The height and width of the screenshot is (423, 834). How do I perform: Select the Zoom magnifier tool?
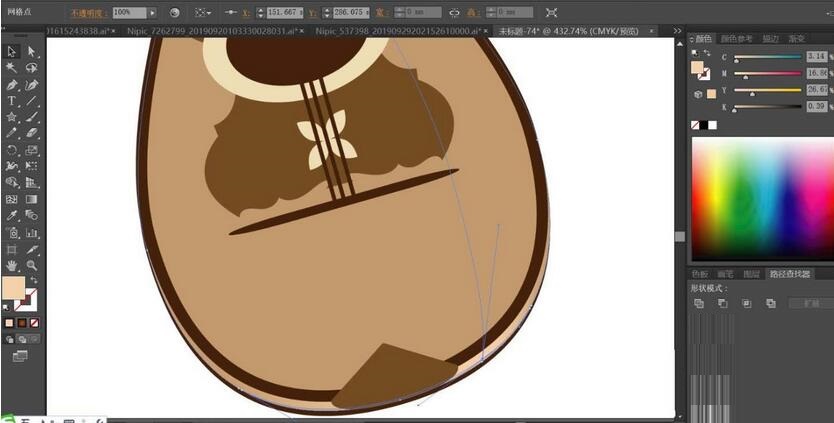(x=32, y=266)
